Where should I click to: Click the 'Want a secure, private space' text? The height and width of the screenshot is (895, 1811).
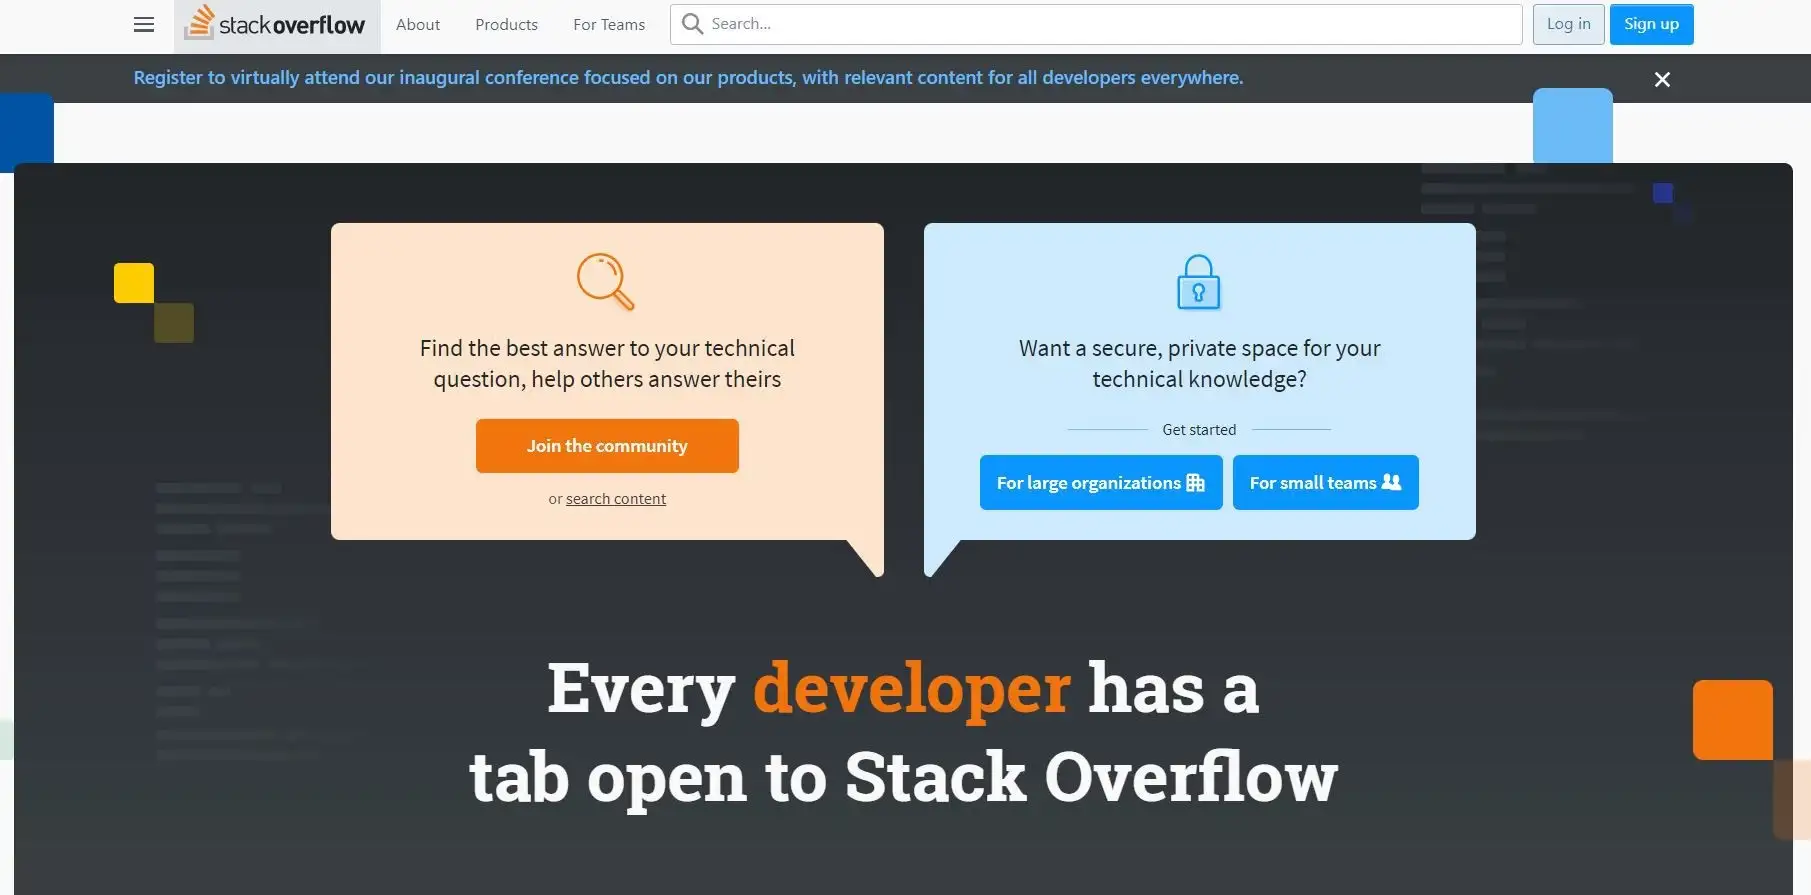pos(1199,364)
